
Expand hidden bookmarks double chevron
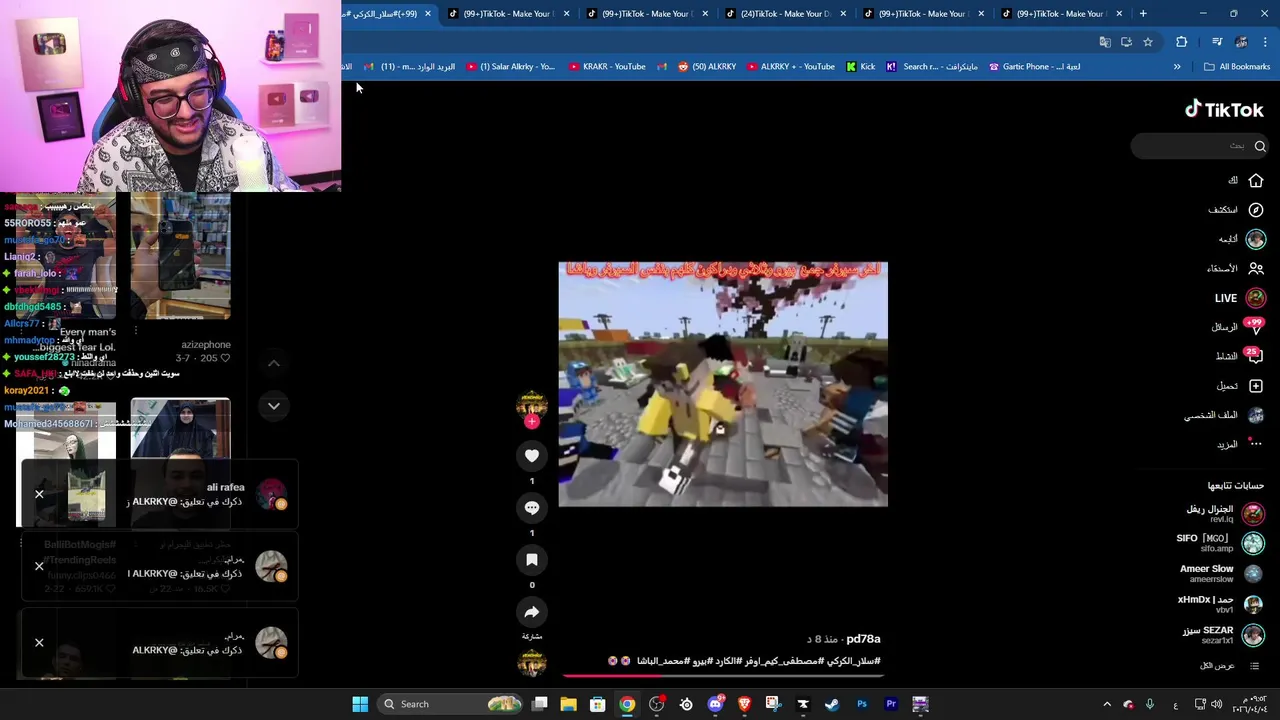tap(1177, 67)
